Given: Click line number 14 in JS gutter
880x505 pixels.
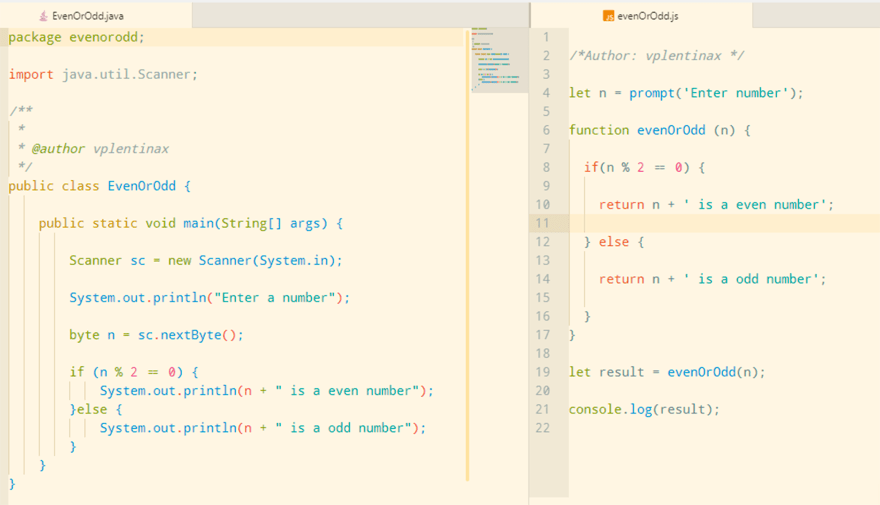Looking at the screenshot, I should [x=542, y=279].
